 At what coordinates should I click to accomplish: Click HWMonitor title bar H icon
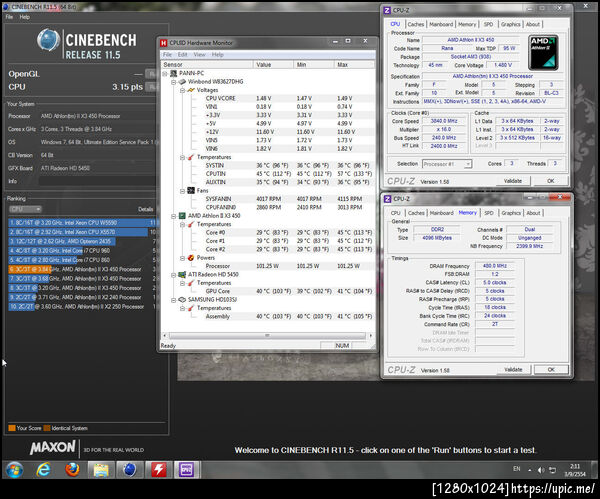pos(164,42)
